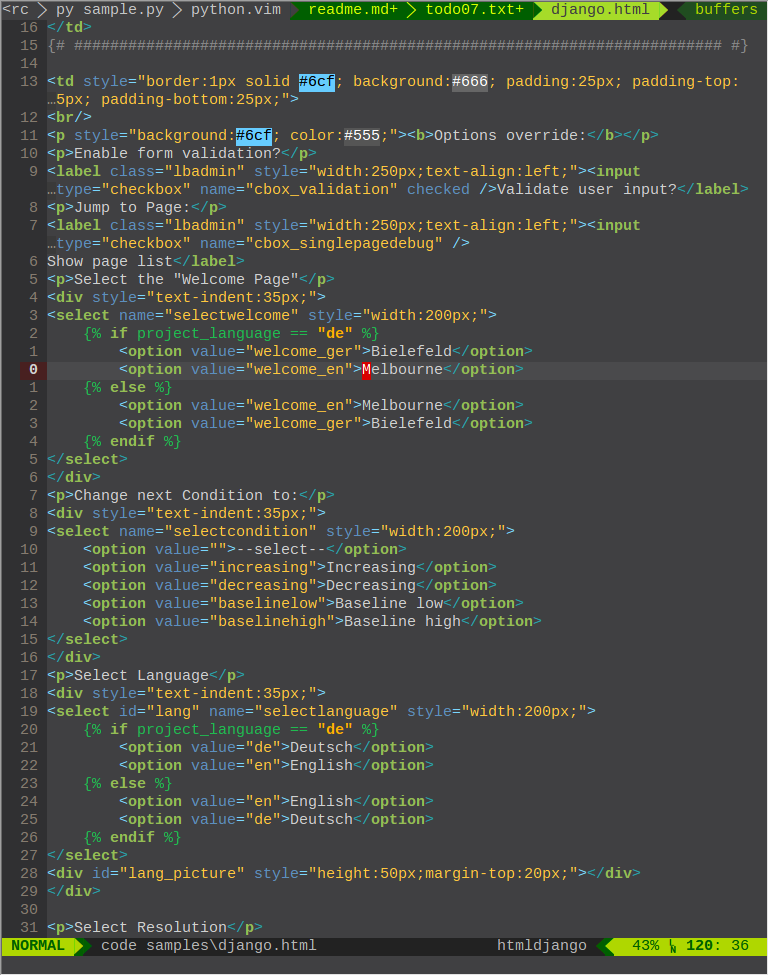Click the {% endif %} tag on line 26
769x976 pixels.
point(133,838)
